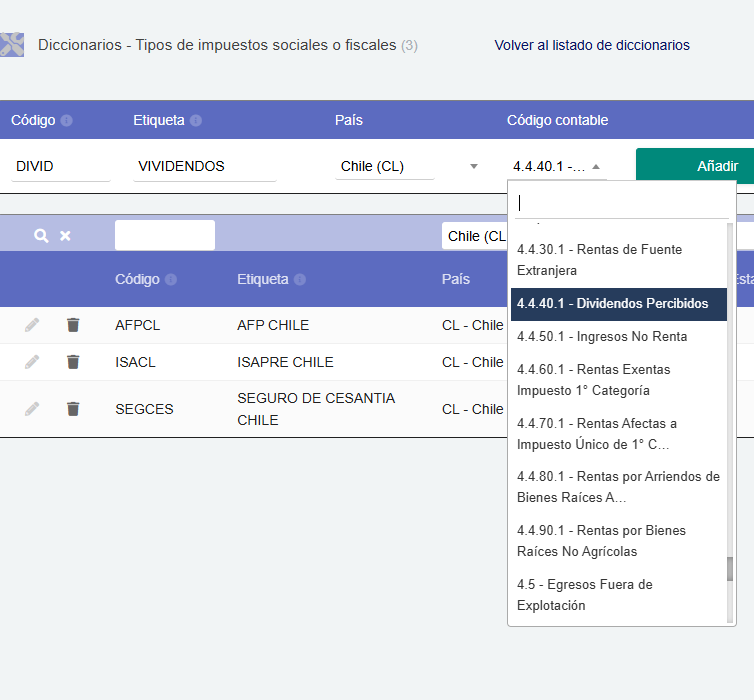The image size is (754, 700).
Task: Delete the ISACL row using the trash icon
Action: [73, 362]
